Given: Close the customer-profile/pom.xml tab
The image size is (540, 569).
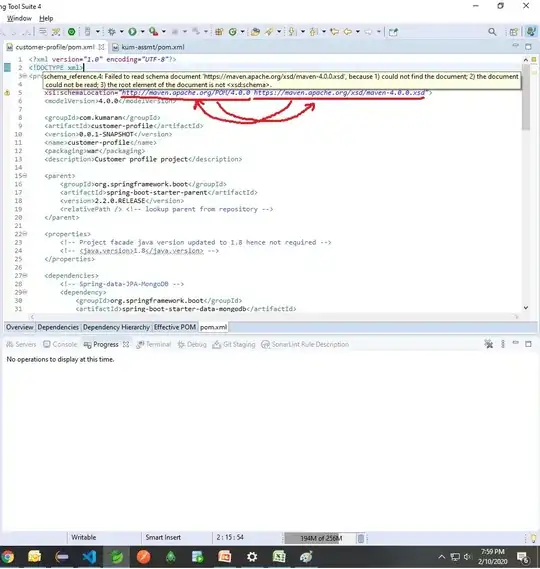Looking at the screenshot, I should tap(102, 47).
